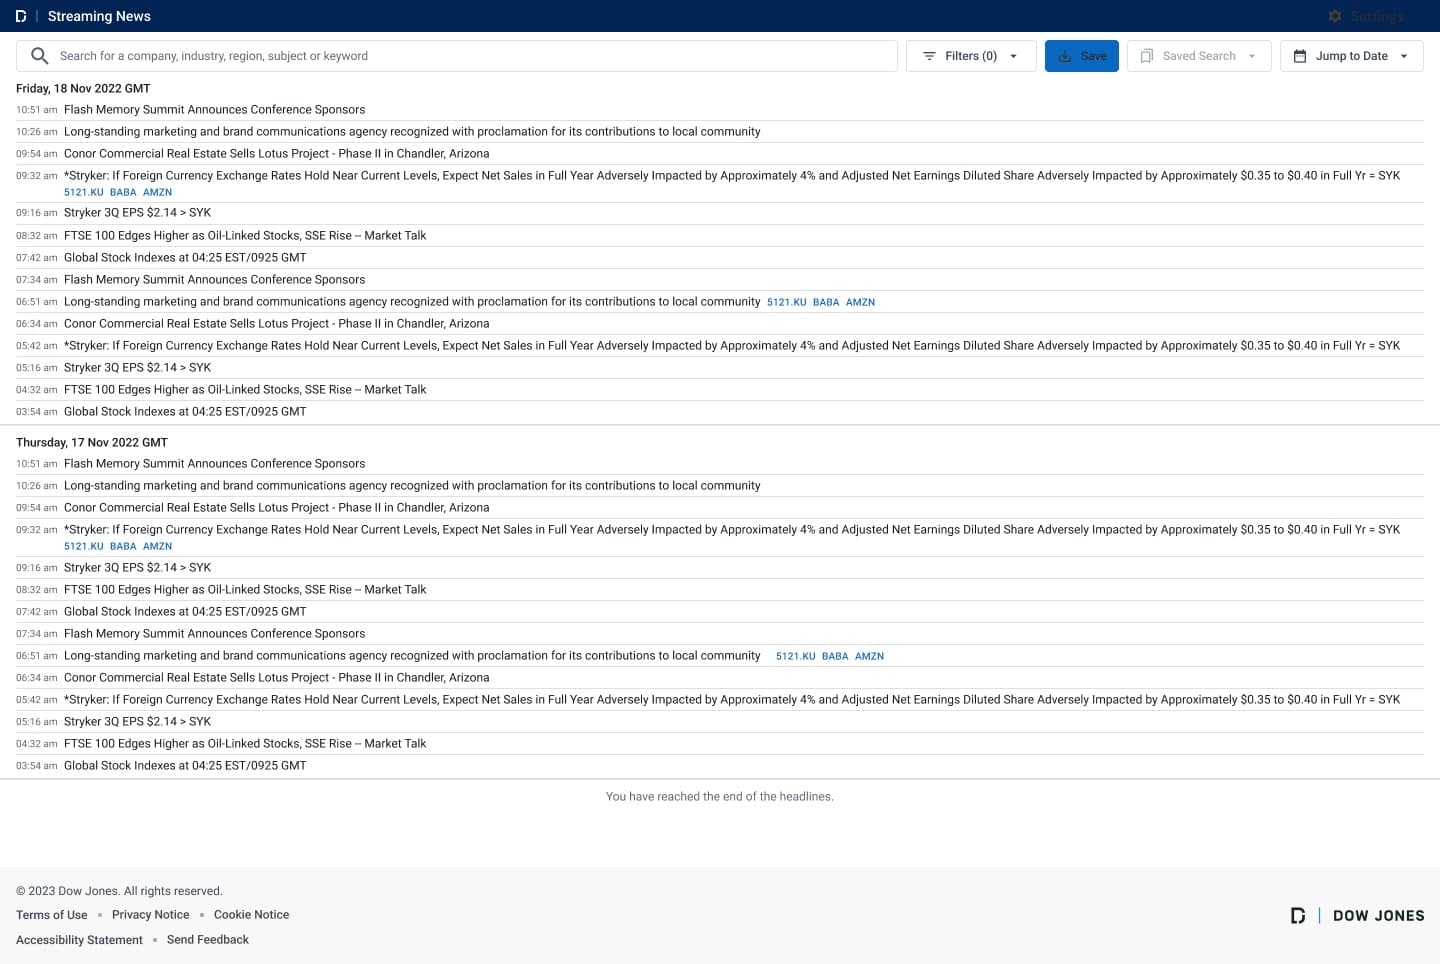
Task: Open the Terms of Use link
Action: [x=52, y=915]
